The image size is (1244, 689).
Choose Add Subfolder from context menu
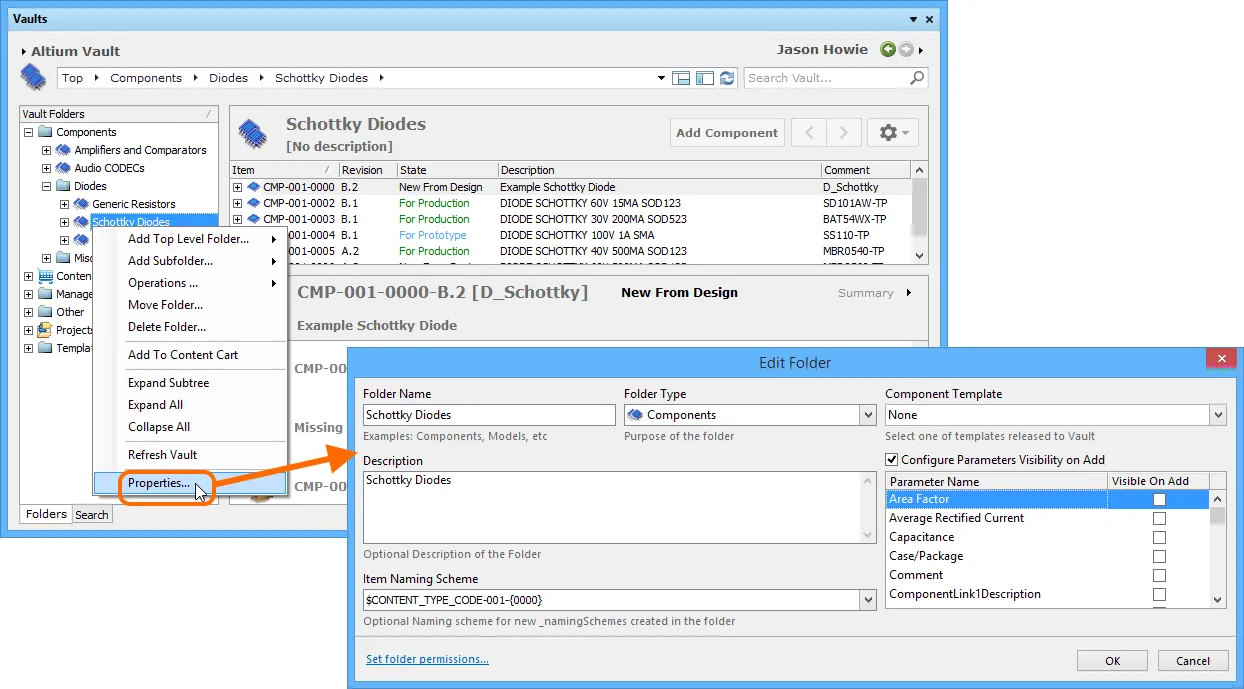click(x=189, y=261)
